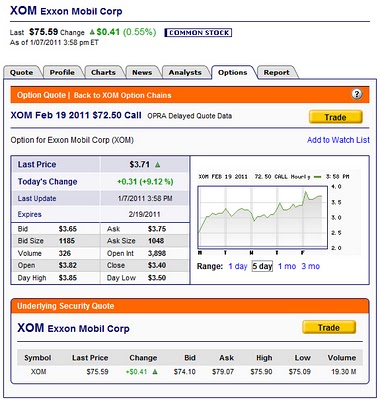Click Back to XOM Option Chains link
380x400 pixels.
(122, 95)
